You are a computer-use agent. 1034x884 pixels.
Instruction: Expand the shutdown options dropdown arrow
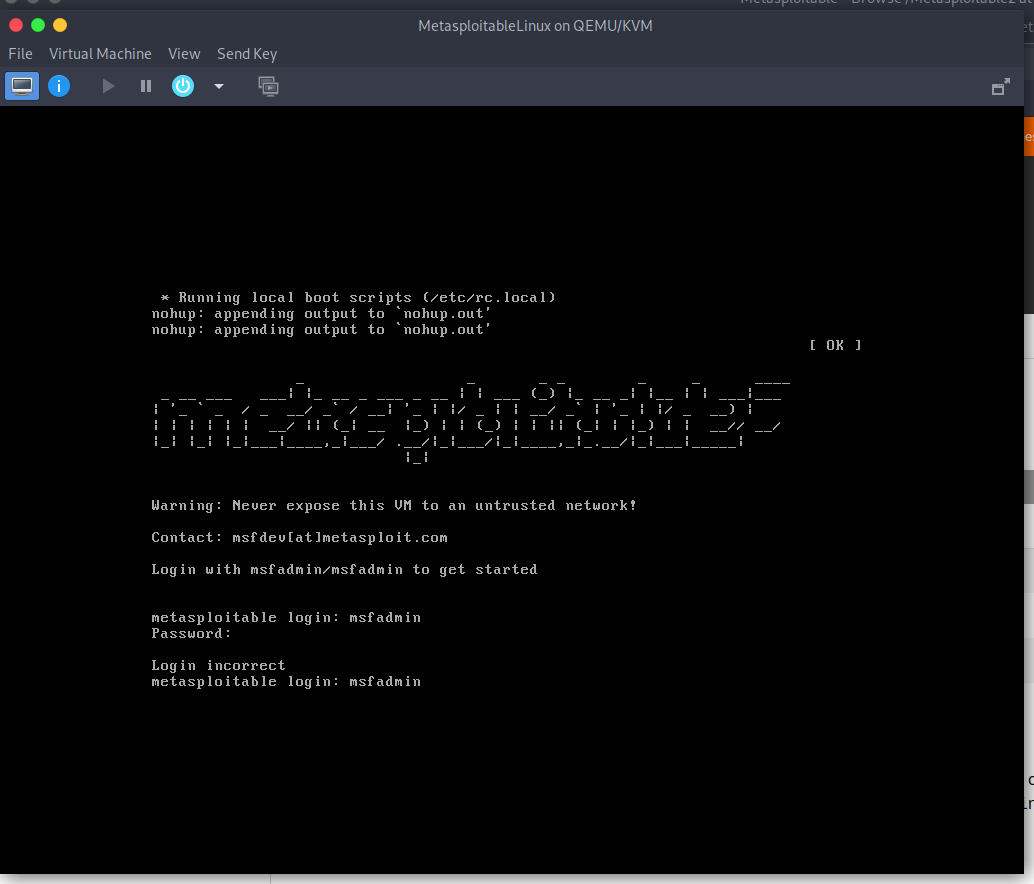click(219, 86)
